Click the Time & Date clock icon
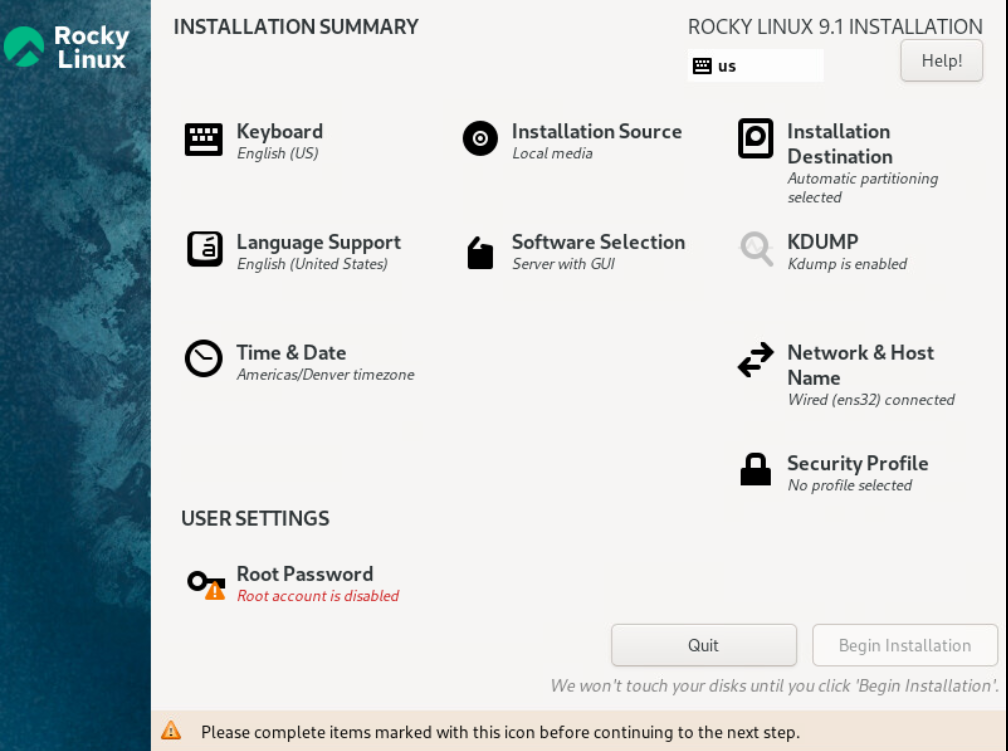This screenshot has width=1008, height=751. click(204, 359)
